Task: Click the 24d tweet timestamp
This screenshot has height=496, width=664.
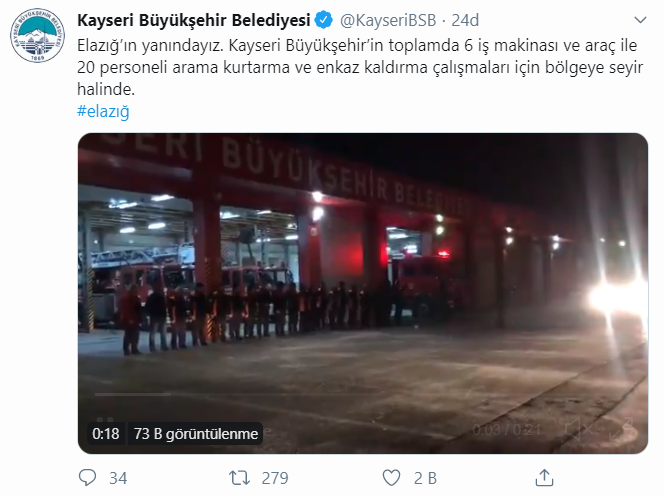Action: (x=465, y=20)
